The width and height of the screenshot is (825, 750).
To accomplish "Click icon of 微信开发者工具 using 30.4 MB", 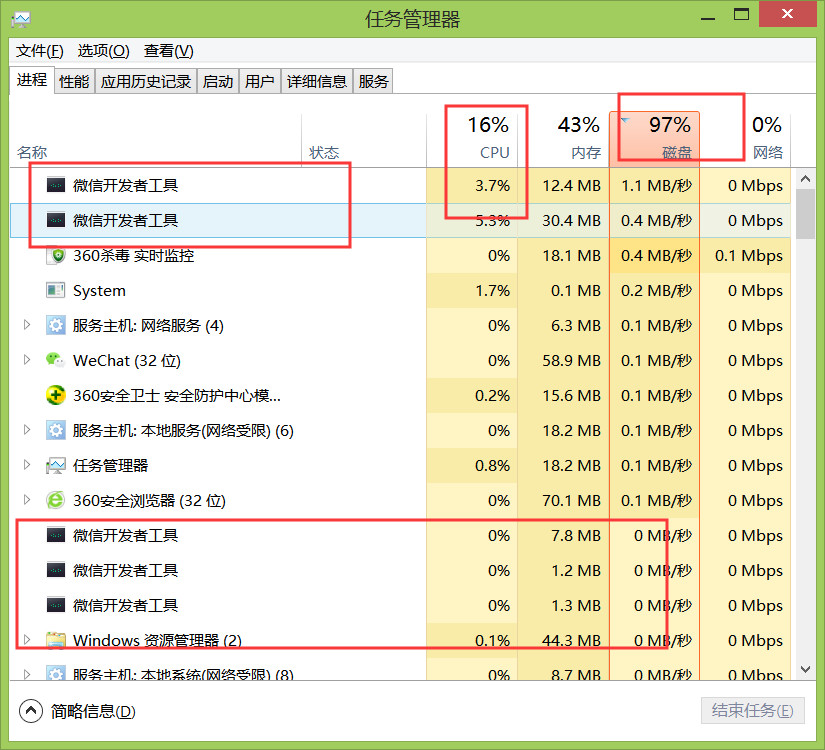I will click(56, 221).
